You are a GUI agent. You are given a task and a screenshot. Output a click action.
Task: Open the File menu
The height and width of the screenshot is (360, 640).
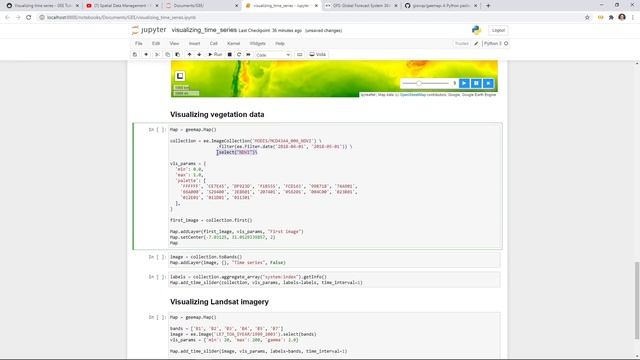[139, 43]
